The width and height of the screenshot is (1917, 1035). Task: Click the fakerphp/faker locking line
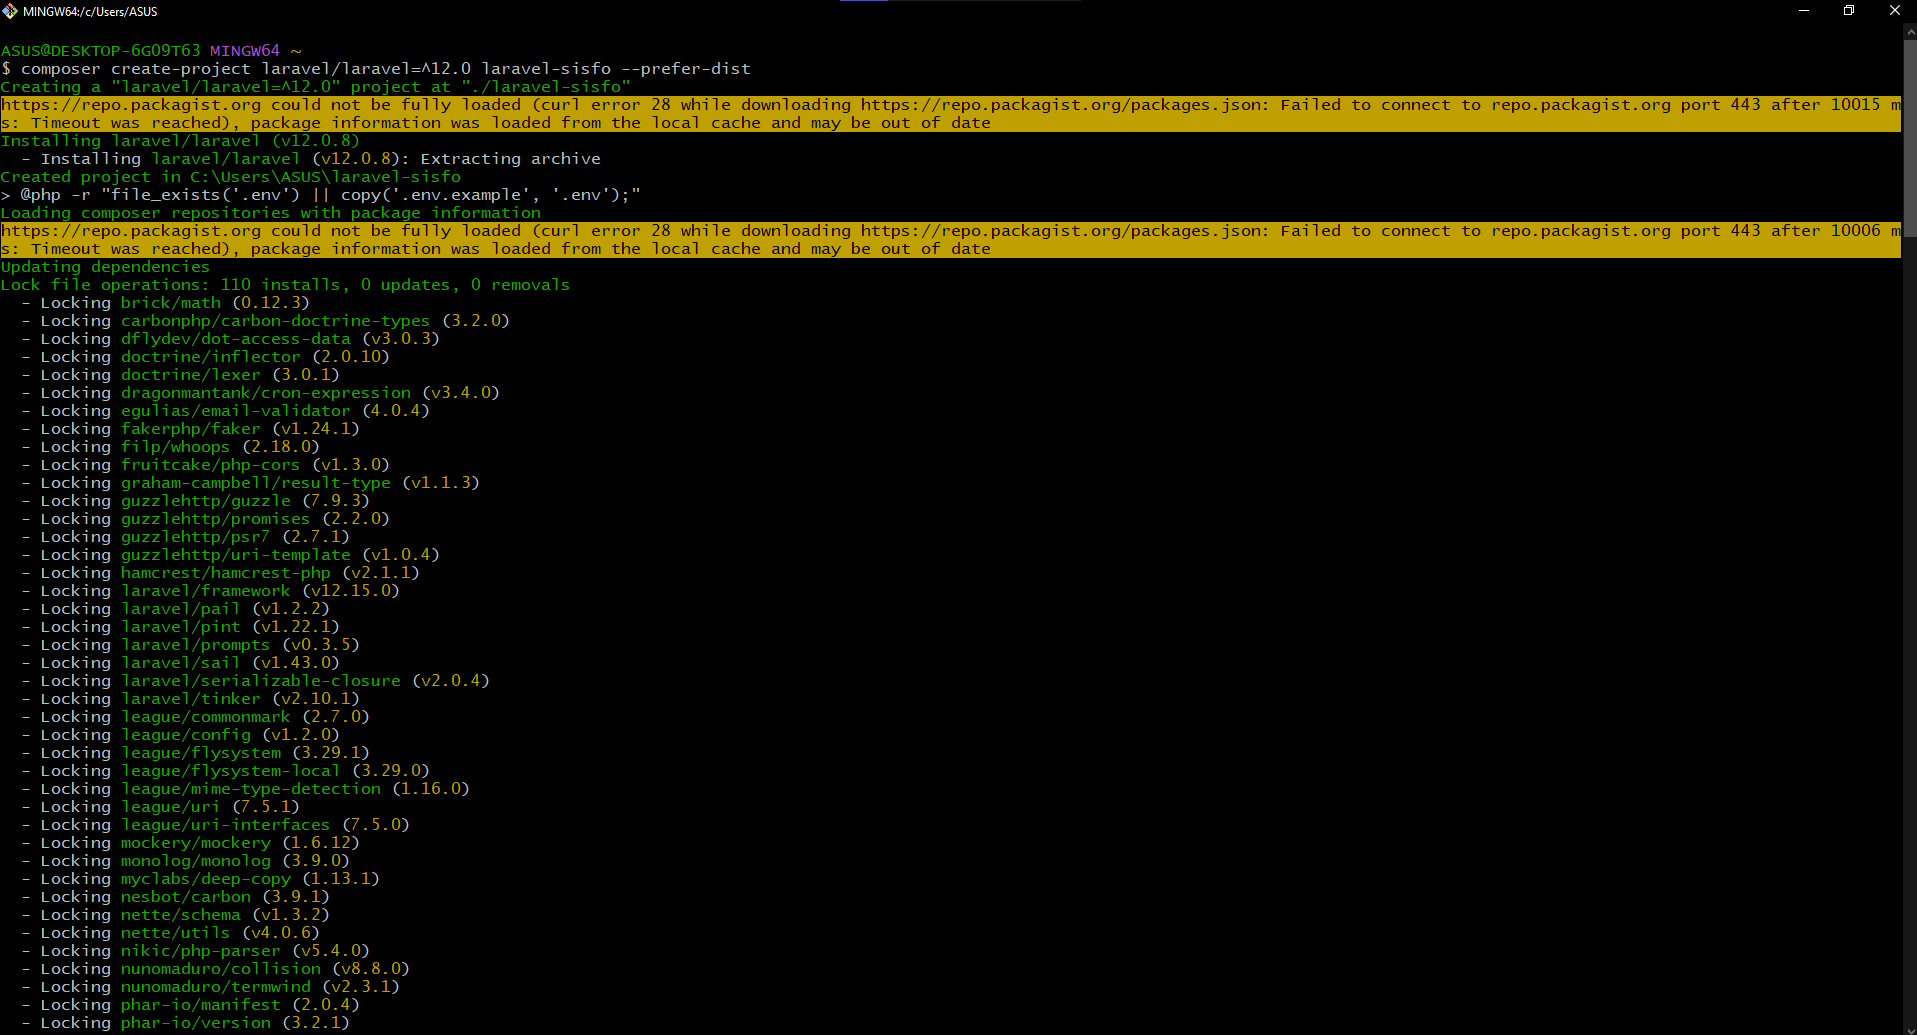[190, 428]
